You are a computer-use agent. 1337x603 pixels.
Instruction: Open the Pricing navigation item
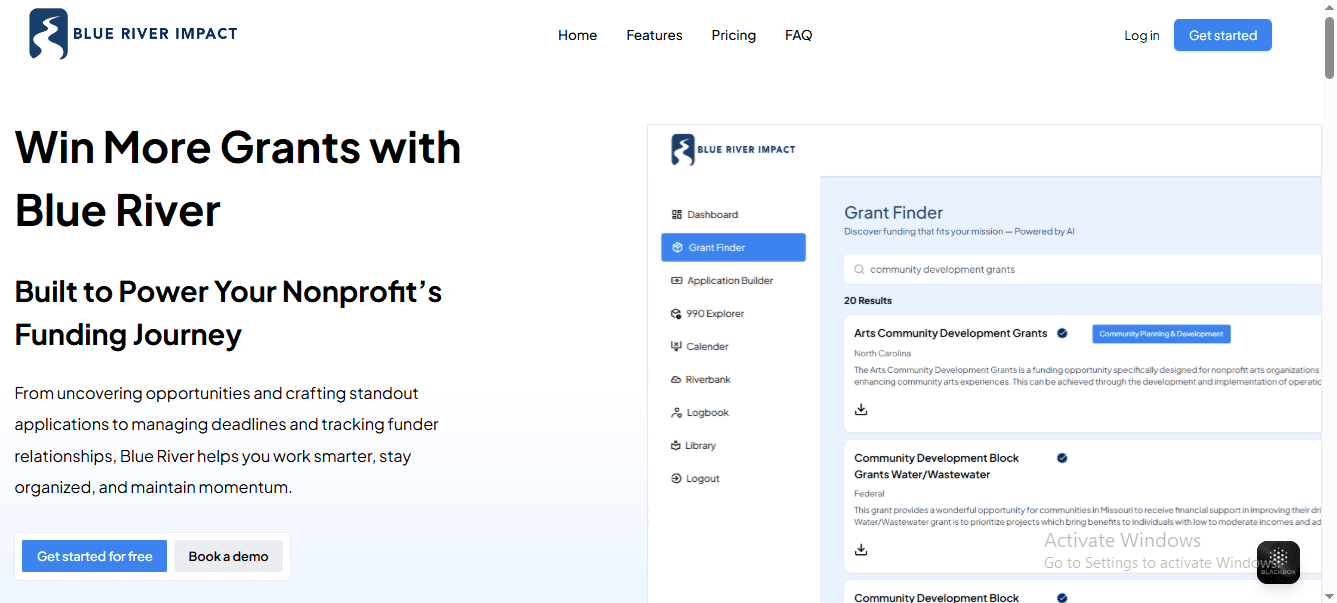pyautogui.click(x=733, y=35)
